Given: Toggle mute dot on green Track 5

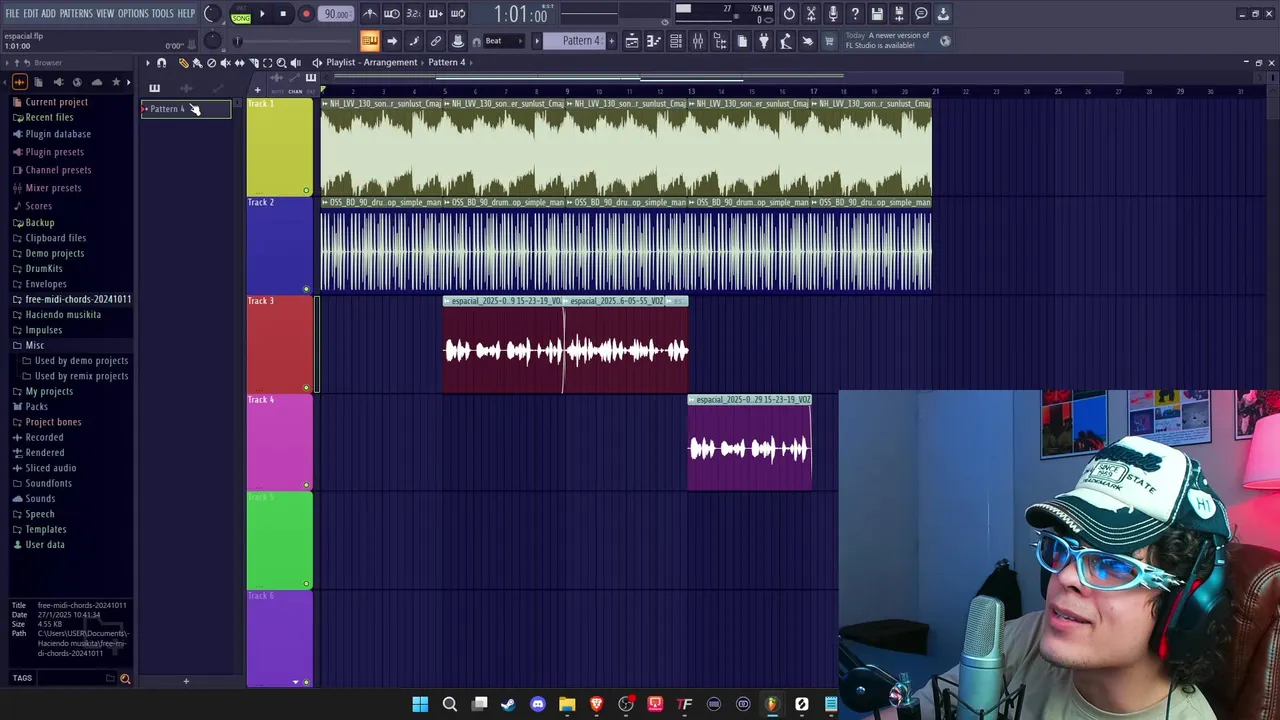Looking at the screenshot, I should click(307, 584).
